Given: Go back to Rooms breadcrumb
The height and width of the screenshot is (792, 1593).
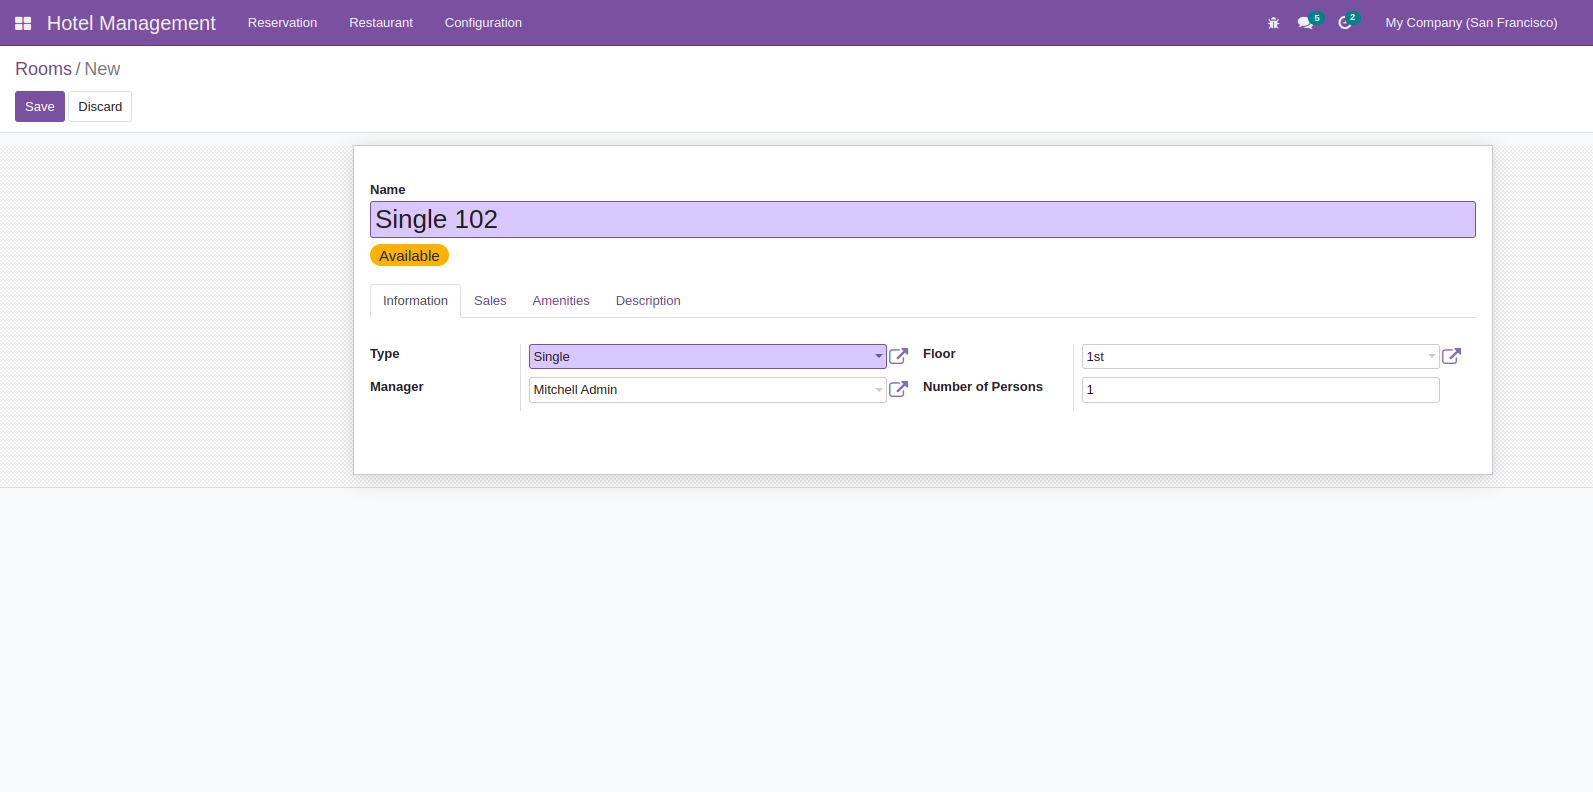Looking at the screenshot, I should [43, 69].
